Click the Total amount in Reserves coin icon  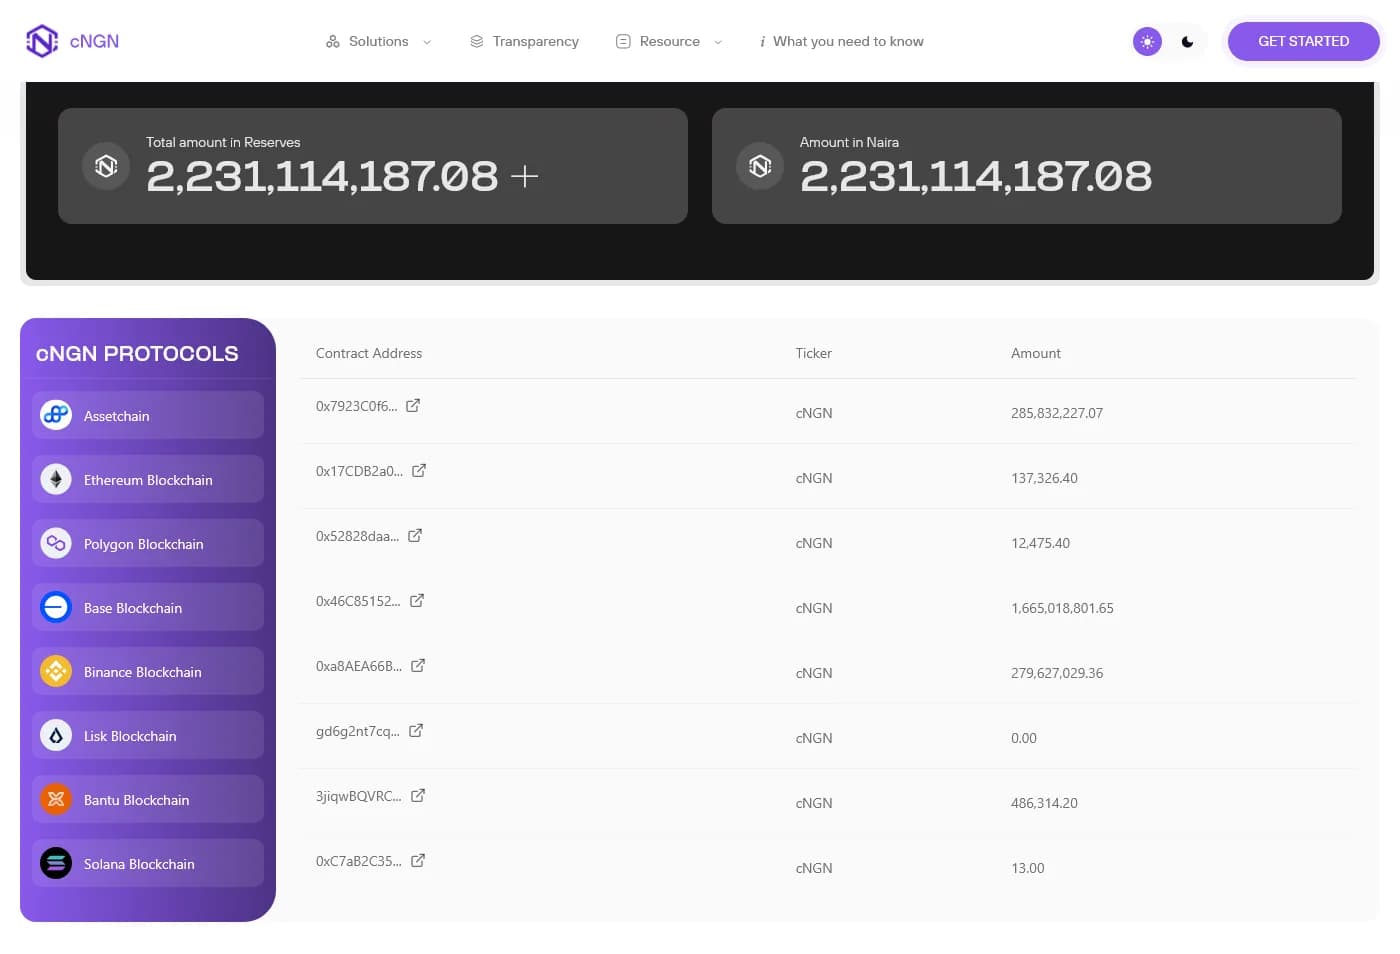tap(106, 166)
